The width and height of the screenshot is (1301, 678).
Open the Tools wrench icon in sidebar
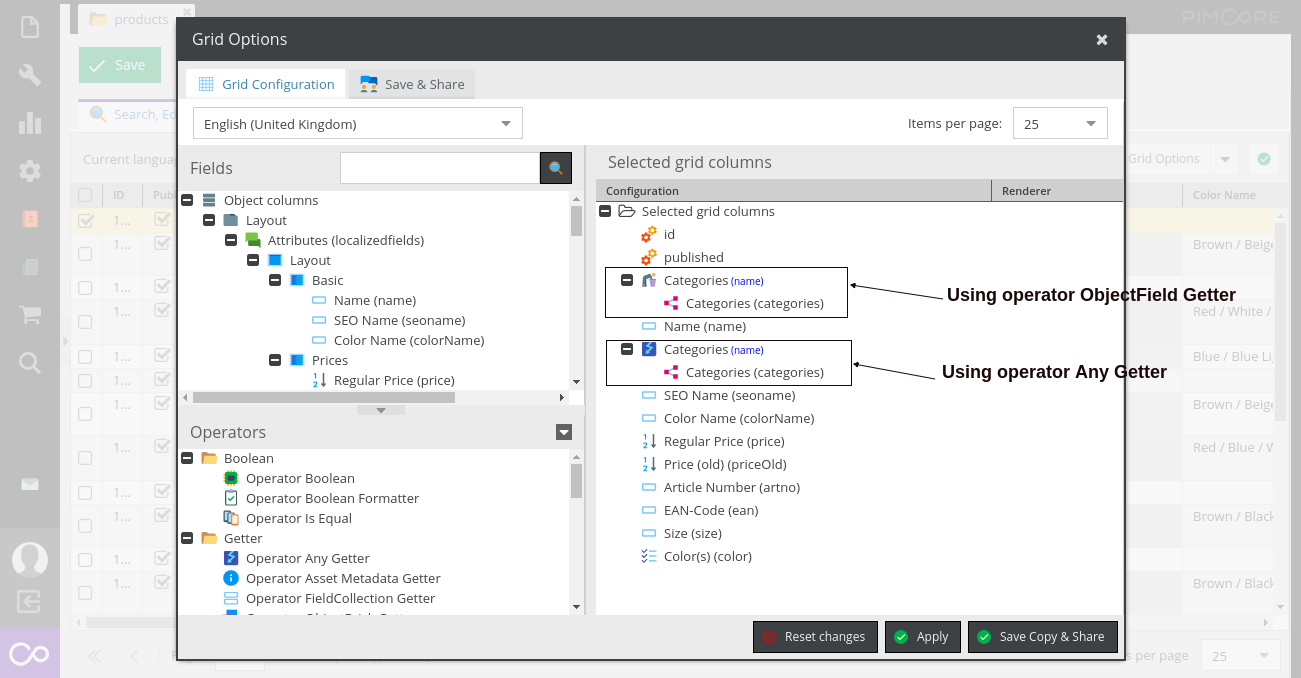point(30,75)
